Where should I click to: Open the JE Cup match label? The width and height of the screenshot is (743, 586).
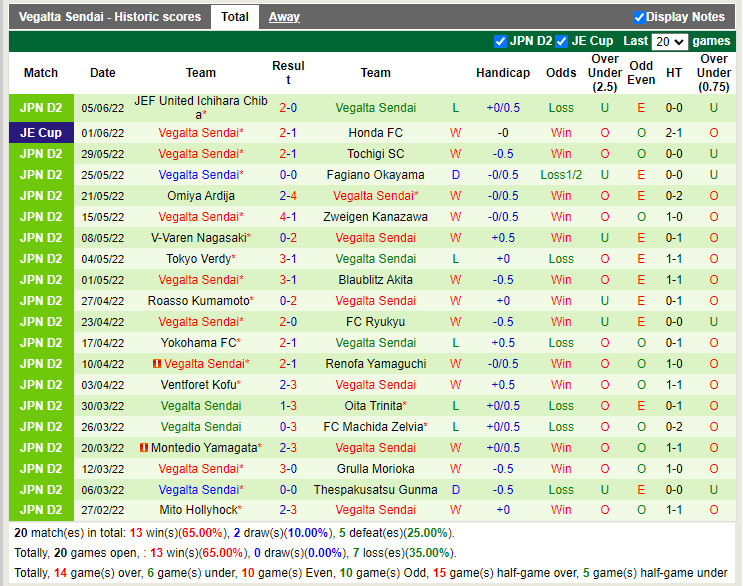click(x=41, y=133)
